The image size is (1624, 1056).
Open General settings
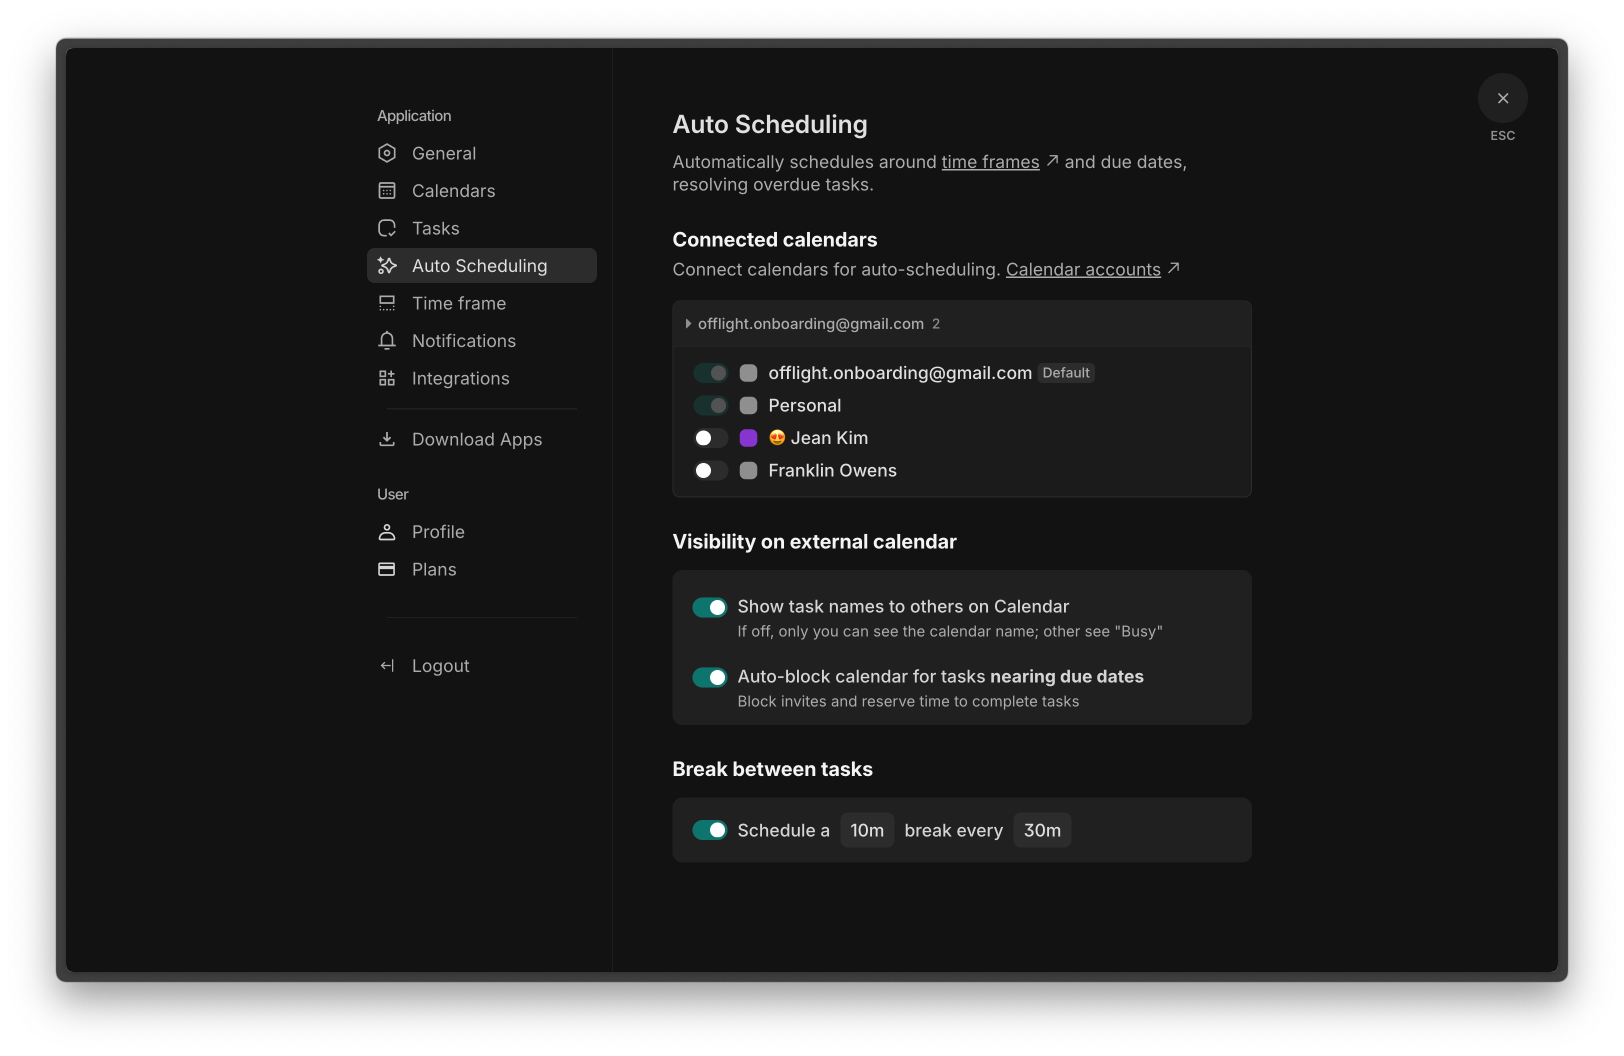pyautogui.click(x=482, y=153)
